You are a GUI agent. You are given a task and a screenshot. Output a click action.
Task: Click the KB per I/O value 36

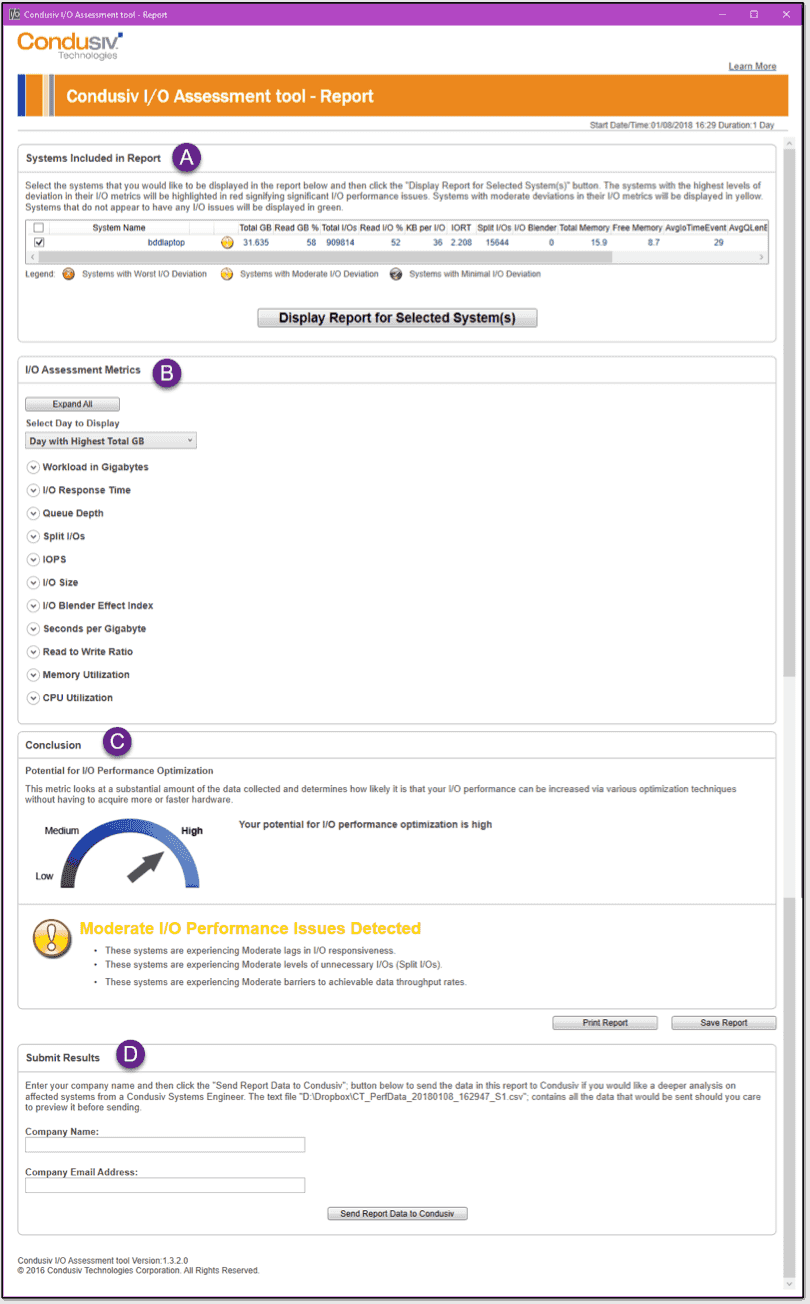(x=437, y=243)
